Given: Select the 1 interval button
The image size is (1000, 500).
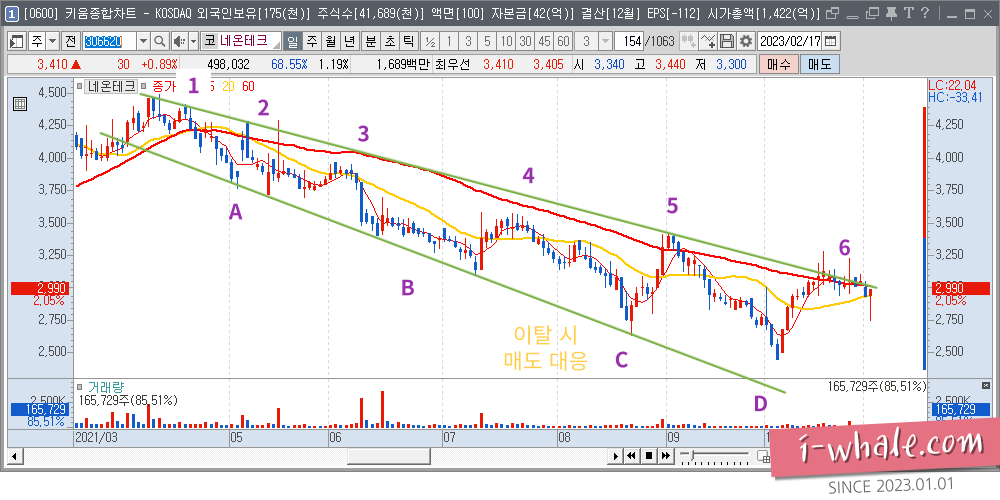Looking at the screenshot, I should pos(449,41).
